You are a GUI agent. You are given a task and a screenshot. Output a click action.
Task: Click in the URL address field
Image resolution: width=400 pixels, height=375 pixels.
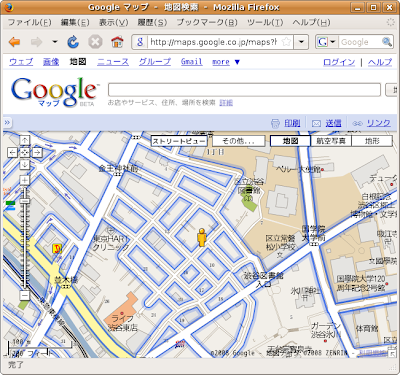click(213, 42)
